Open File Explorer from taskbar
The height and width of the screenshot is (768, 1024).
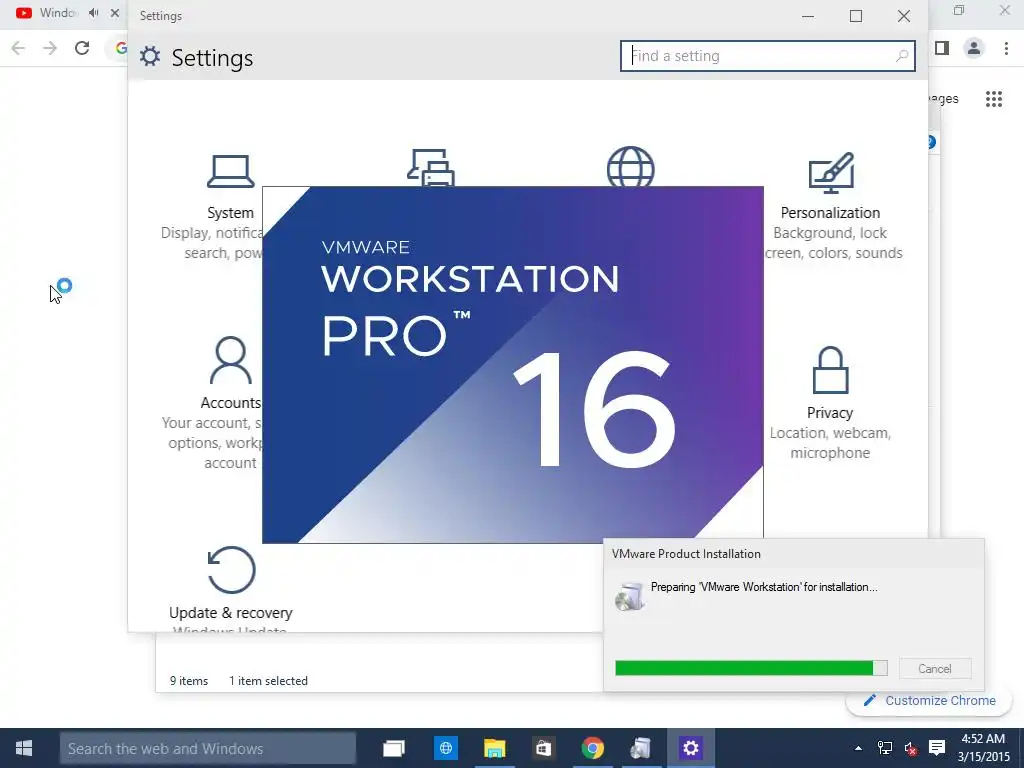coord(494,748)
